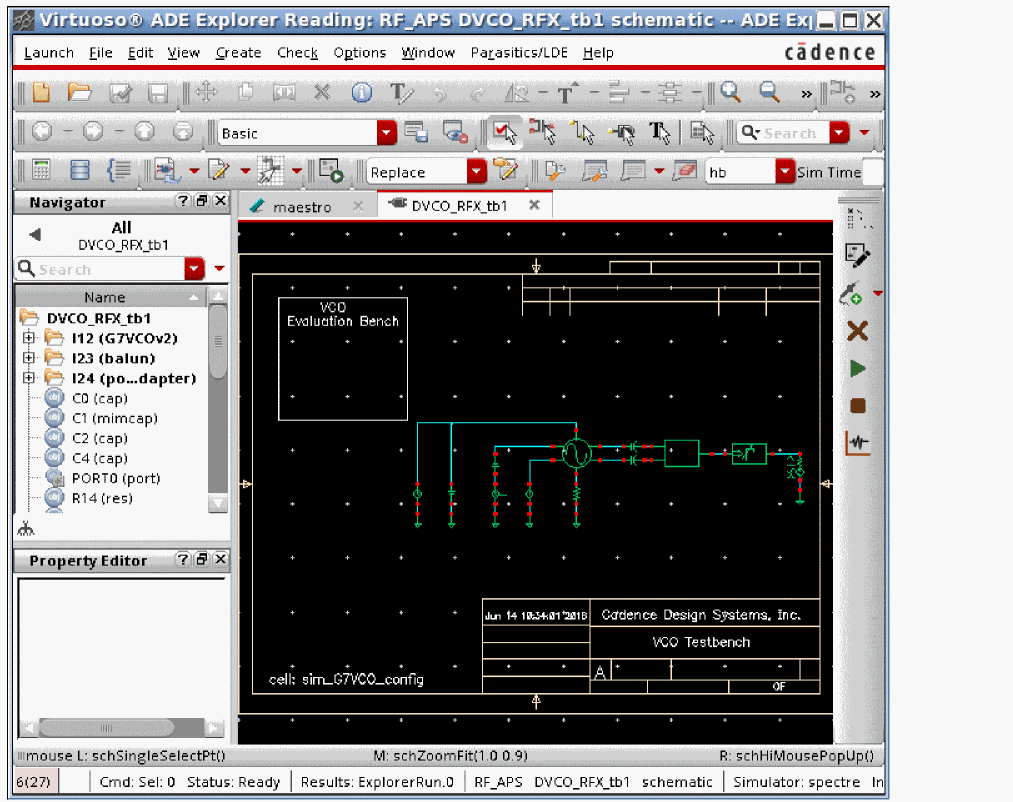Click the brown X delete icon in right toolbar
This screenshot has width=1013, height=802.
coord(857,331)
